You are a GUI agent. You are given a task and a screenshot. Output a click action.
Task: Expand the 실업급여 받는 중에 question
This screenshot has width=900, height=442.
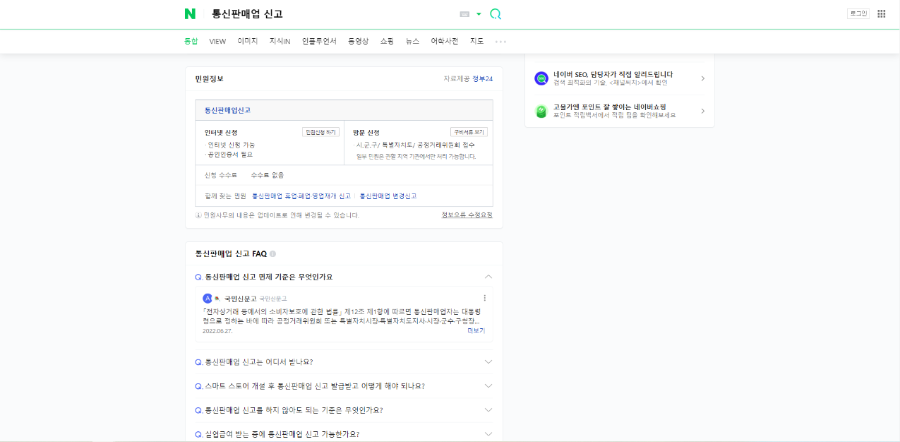click(344, 434)
